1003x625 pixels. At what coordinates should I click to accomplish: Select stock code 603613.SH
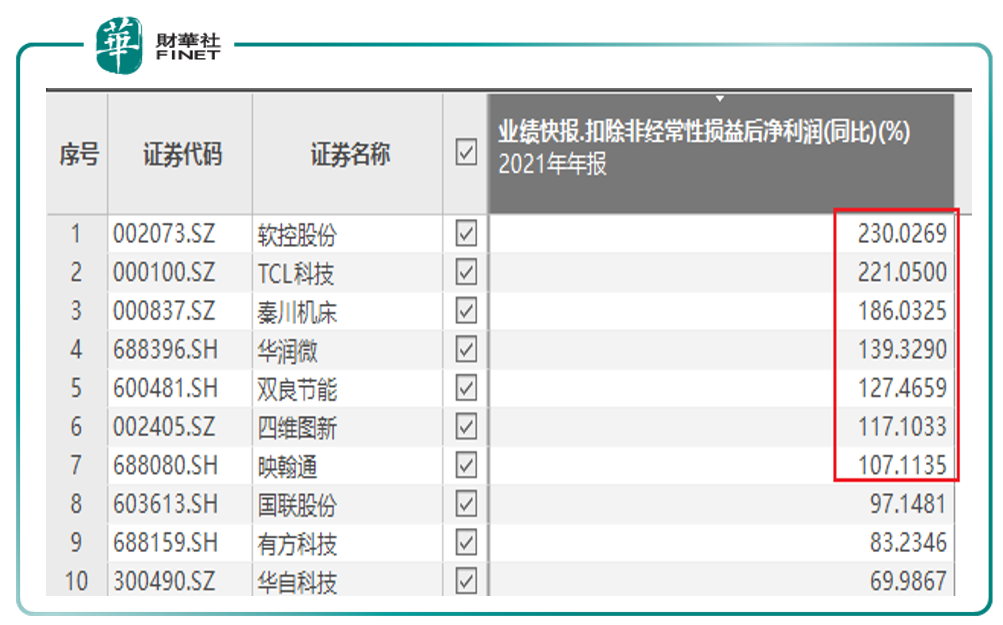[166, 504]
